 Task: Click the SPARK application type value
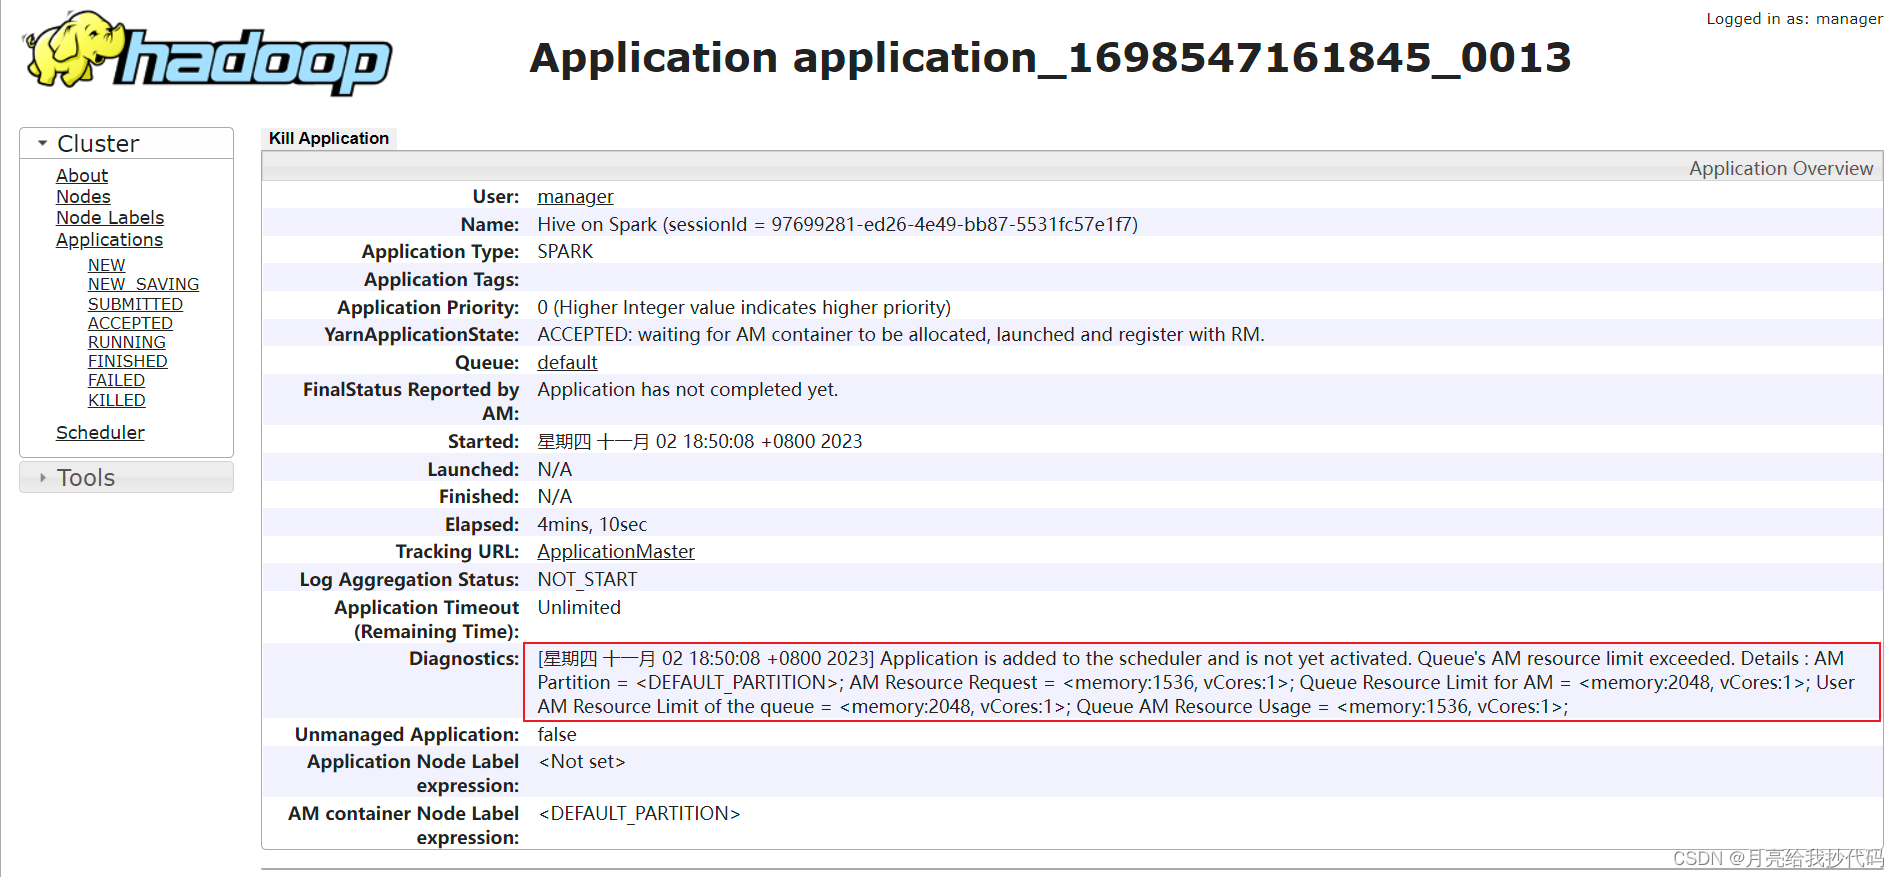(x=565, y=252)
